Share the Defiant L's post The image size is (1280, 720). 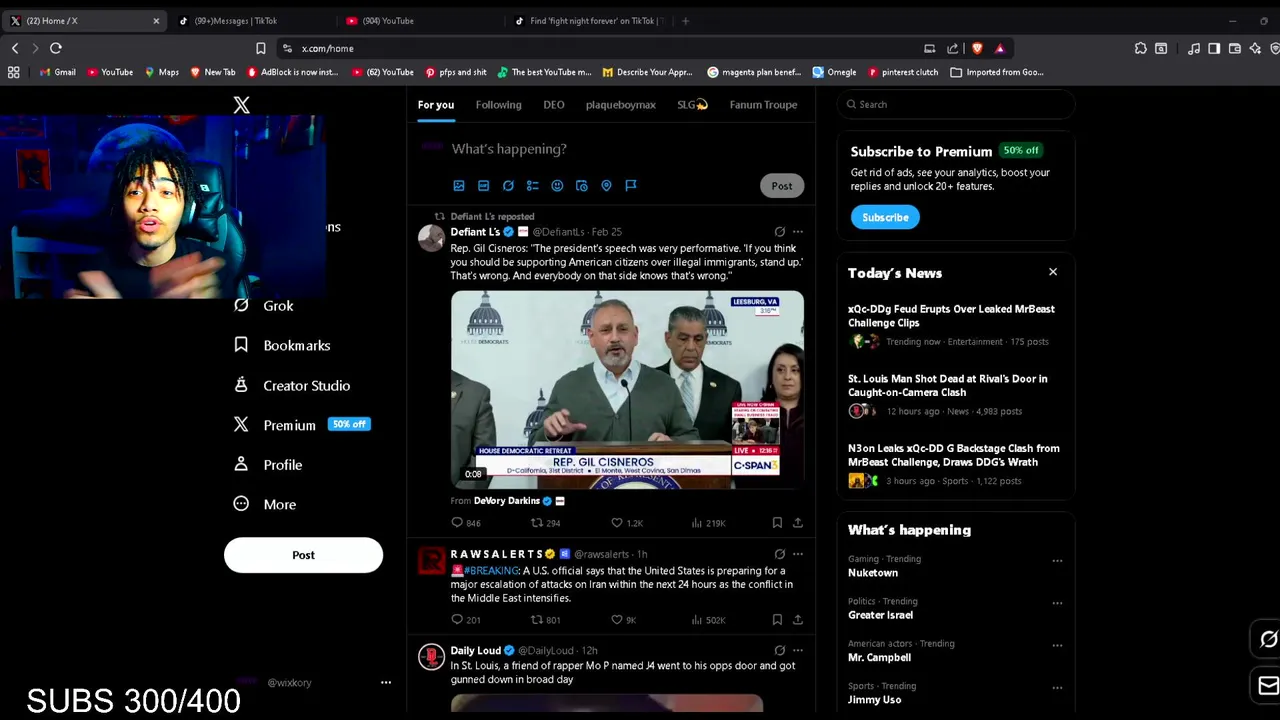[x=797, y=523]
